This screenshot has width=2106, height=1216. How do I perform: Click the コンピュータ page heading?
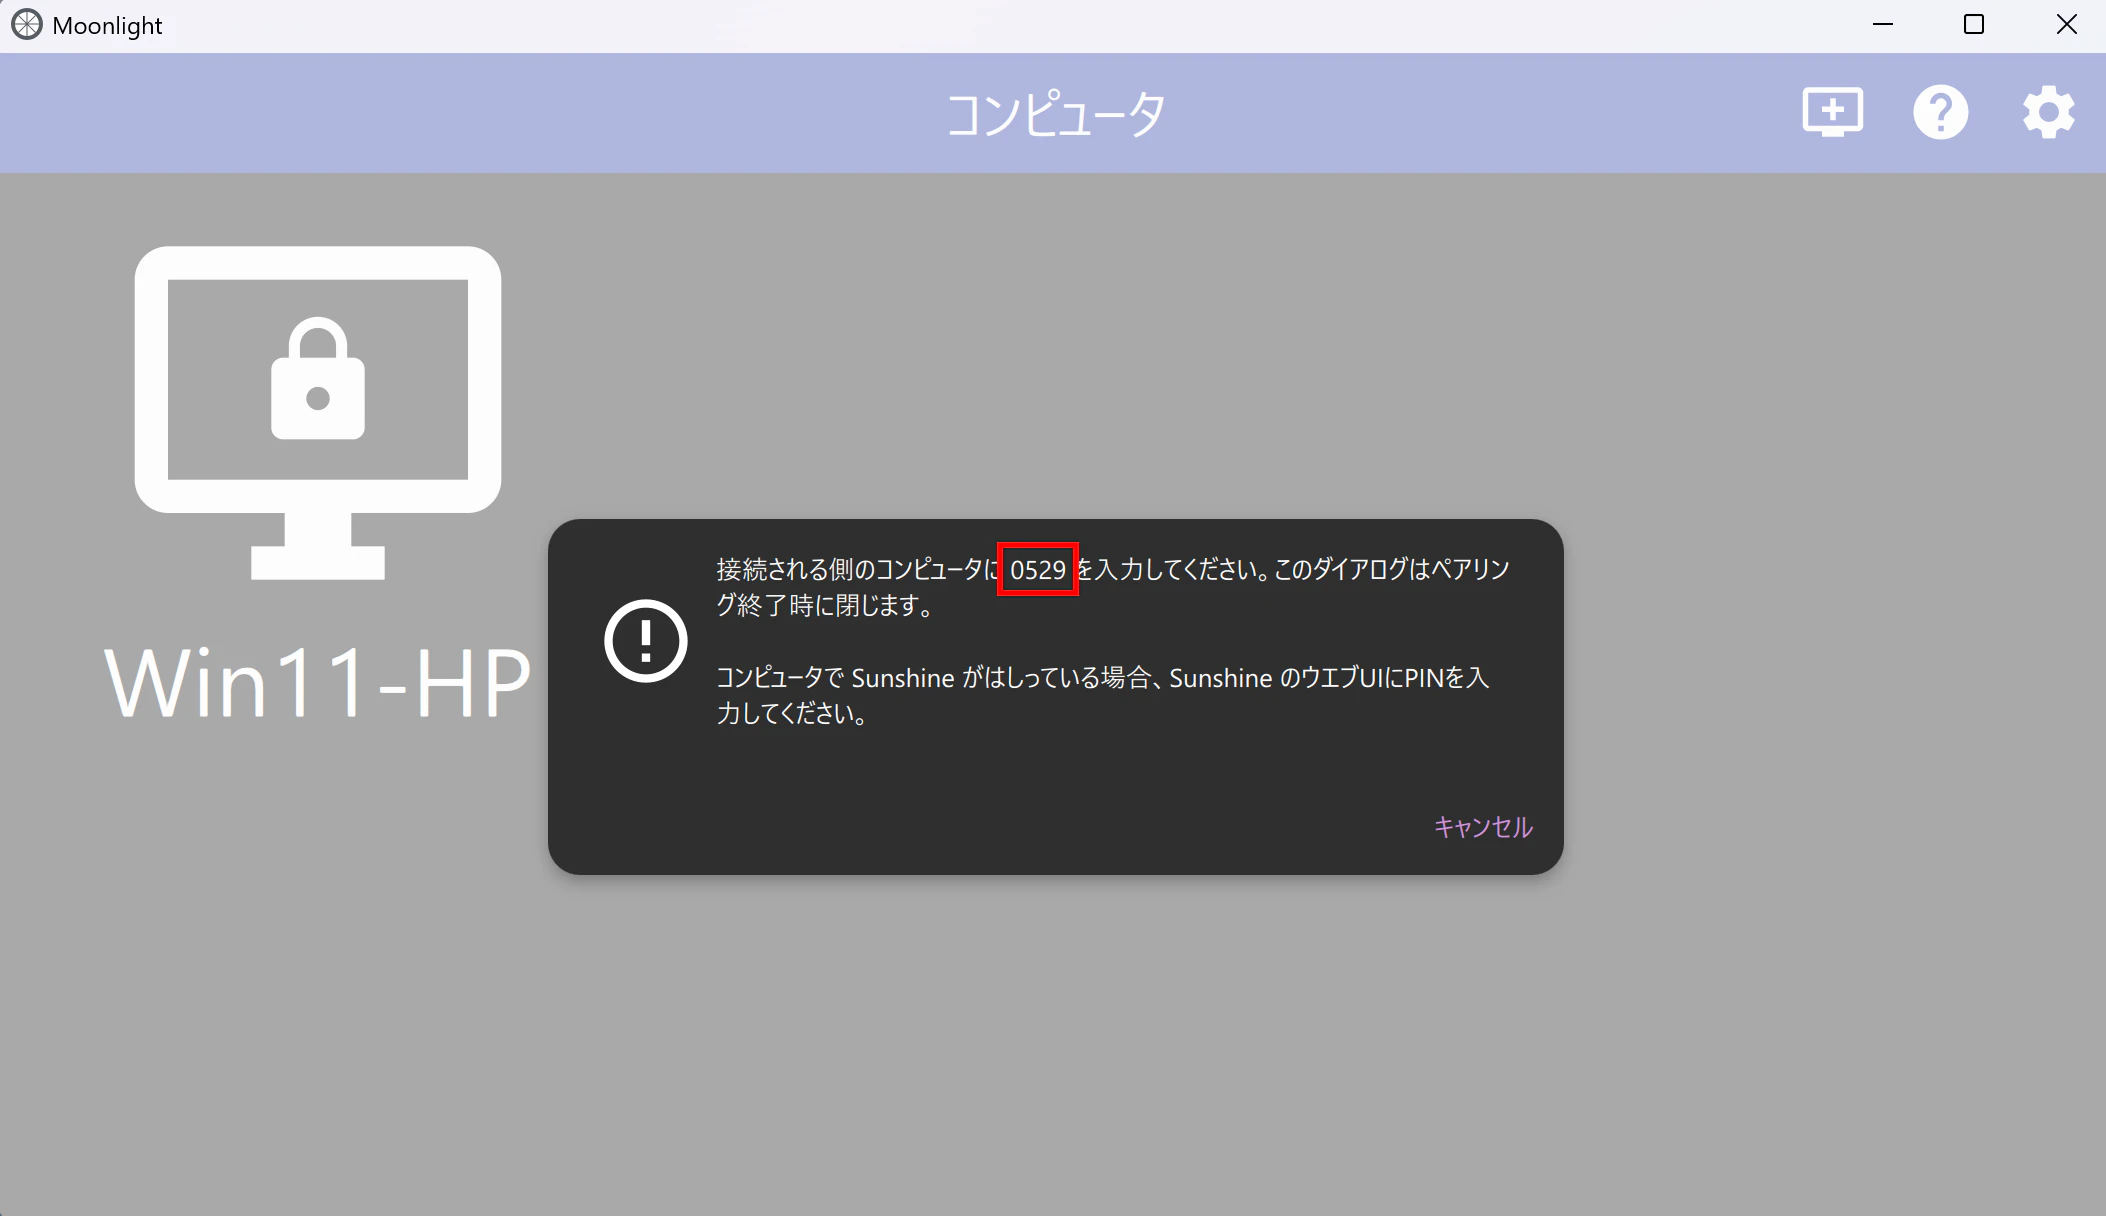1055,114
